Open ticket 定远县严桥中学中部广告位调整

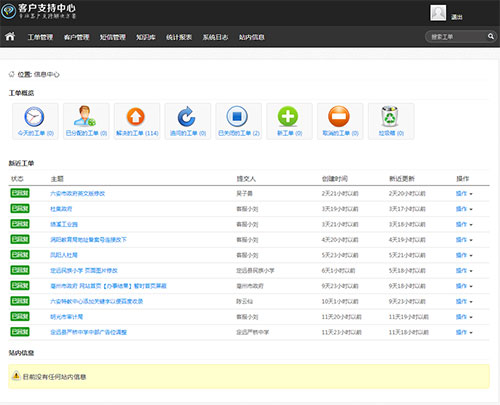[x=88, y=332]
